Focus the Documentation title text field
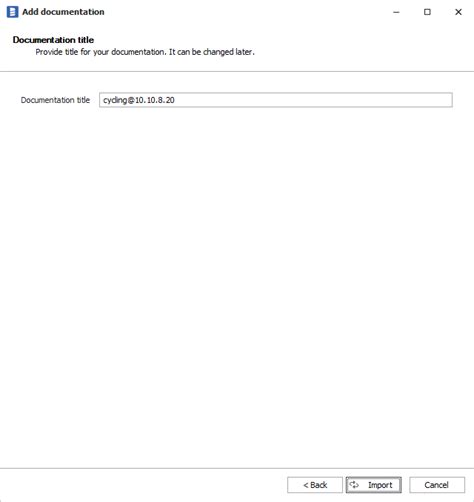The image size is (474, 502). (276, 100)
